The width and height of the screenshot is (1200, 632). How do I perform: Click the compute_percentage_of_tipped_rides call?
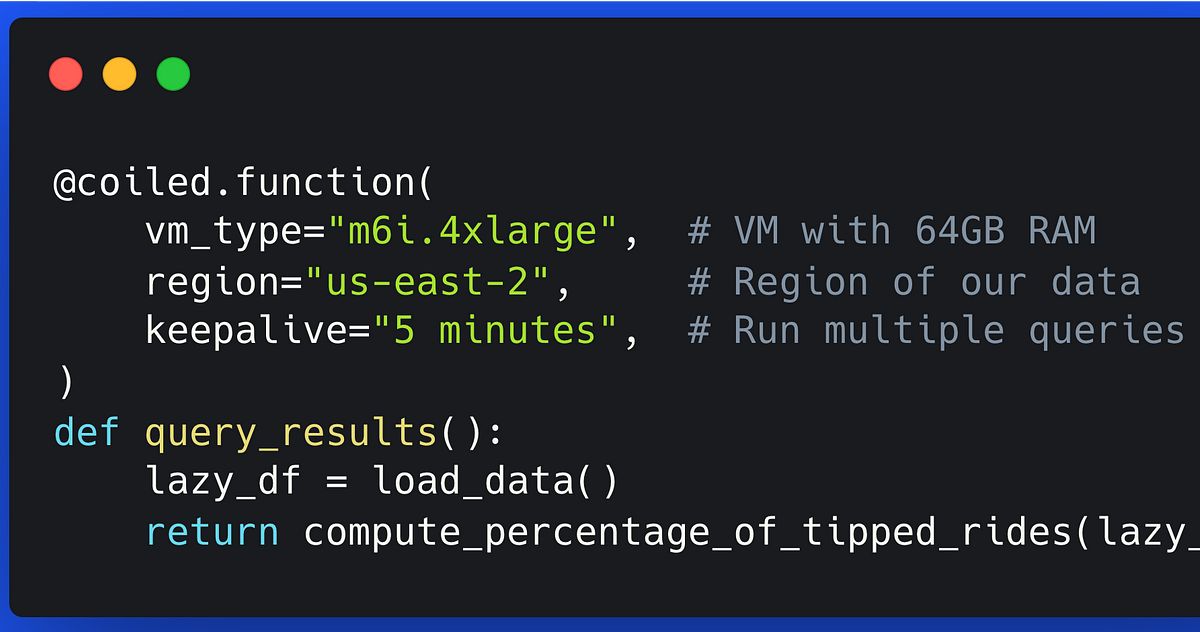688,533
